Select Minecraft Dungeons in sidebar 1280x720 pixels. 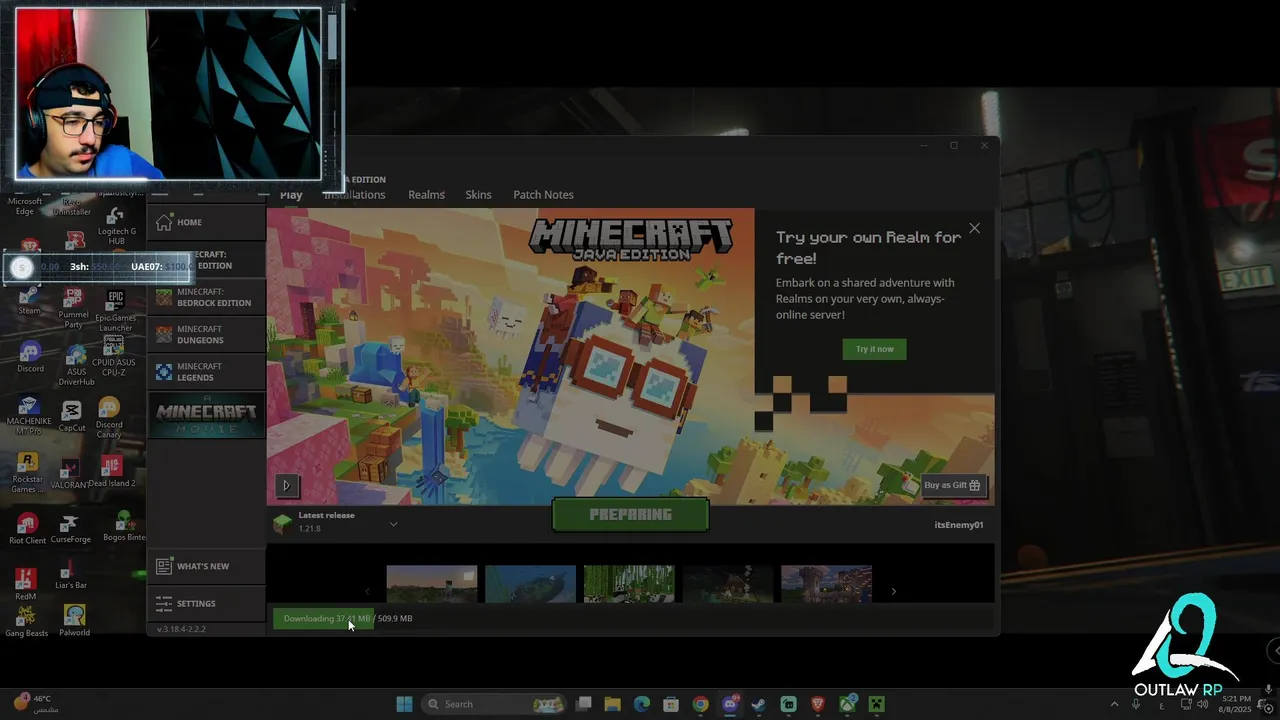point(206,334)
